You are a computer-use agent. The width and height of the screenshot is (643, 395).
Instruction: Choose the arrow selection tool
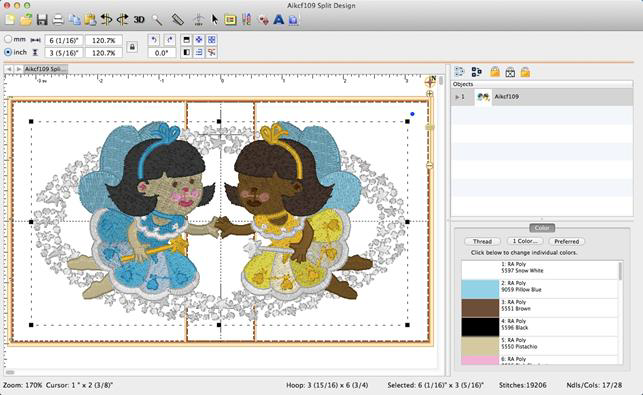[214, 19]
